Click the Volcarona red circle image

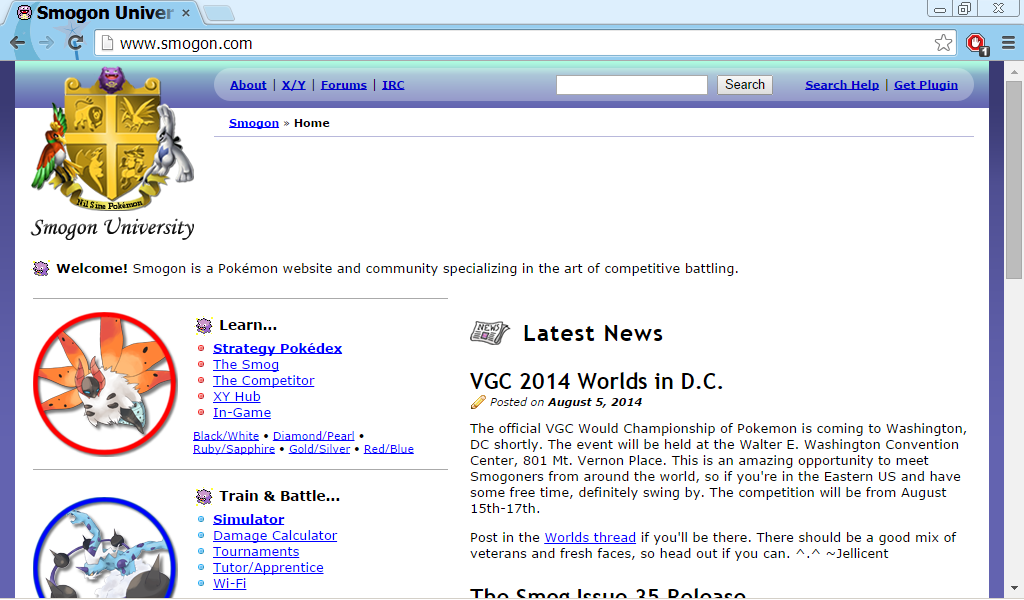coord(104,383)
